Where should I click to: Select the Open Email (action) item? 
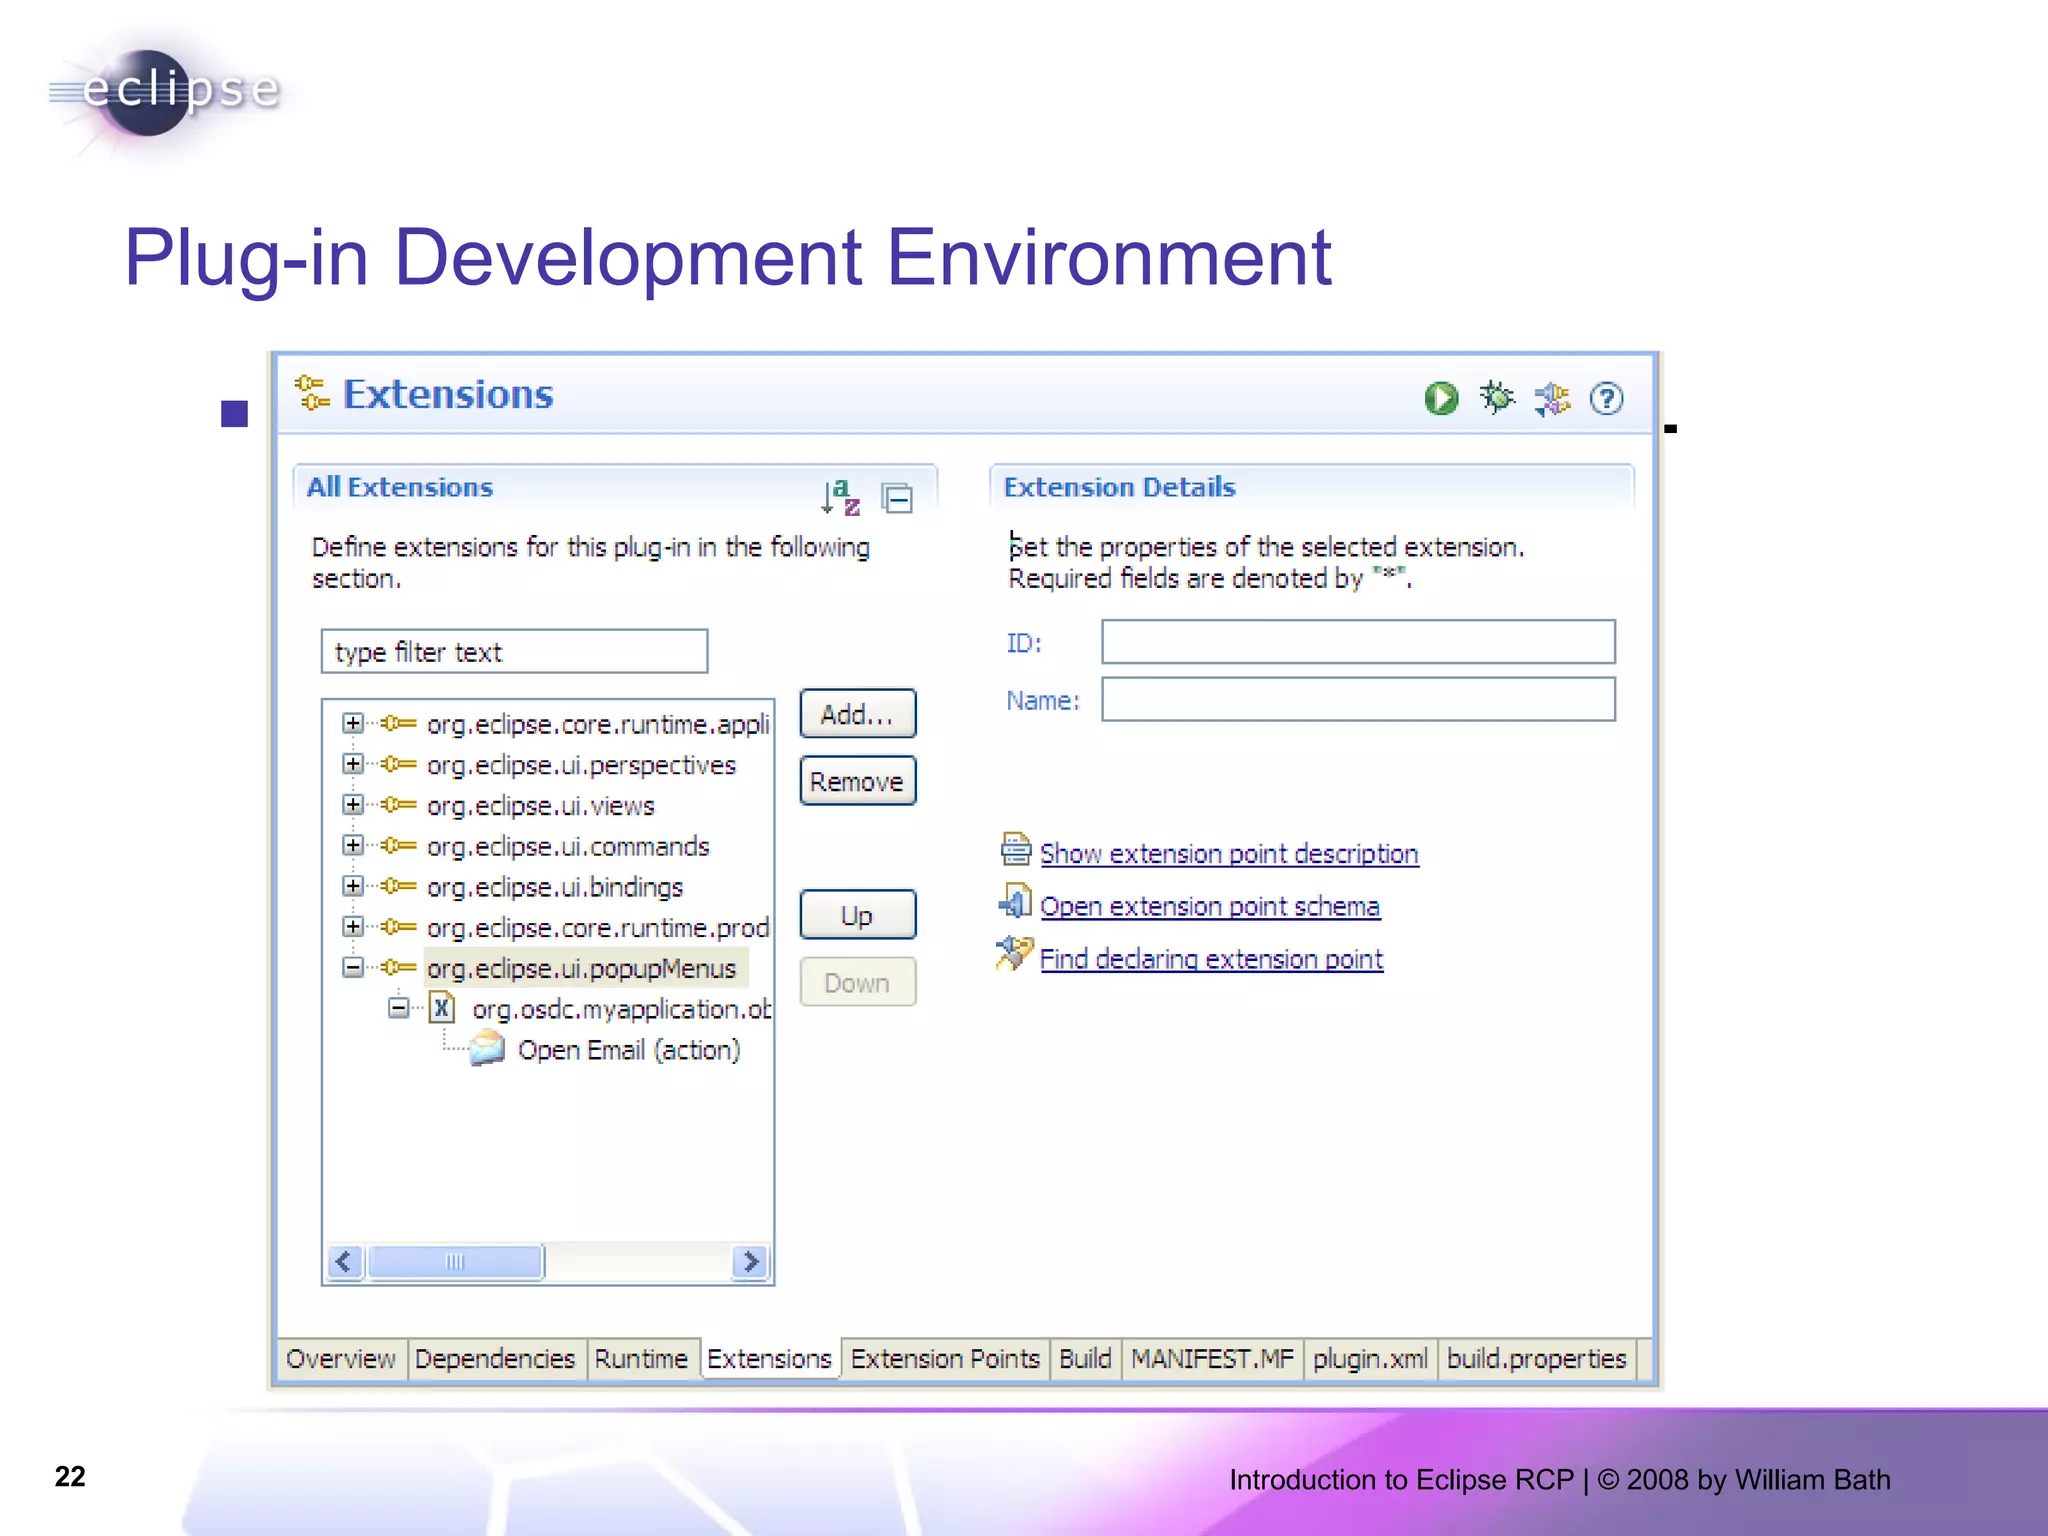pyautogui.click(x=629, y=1050)
